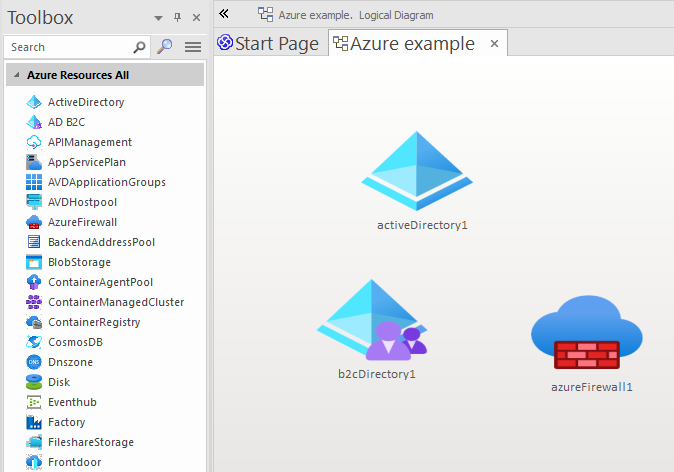This screenshot has height=472, width=674.
Task: Click the ContainerAgentPool label text
Action: 101,282
